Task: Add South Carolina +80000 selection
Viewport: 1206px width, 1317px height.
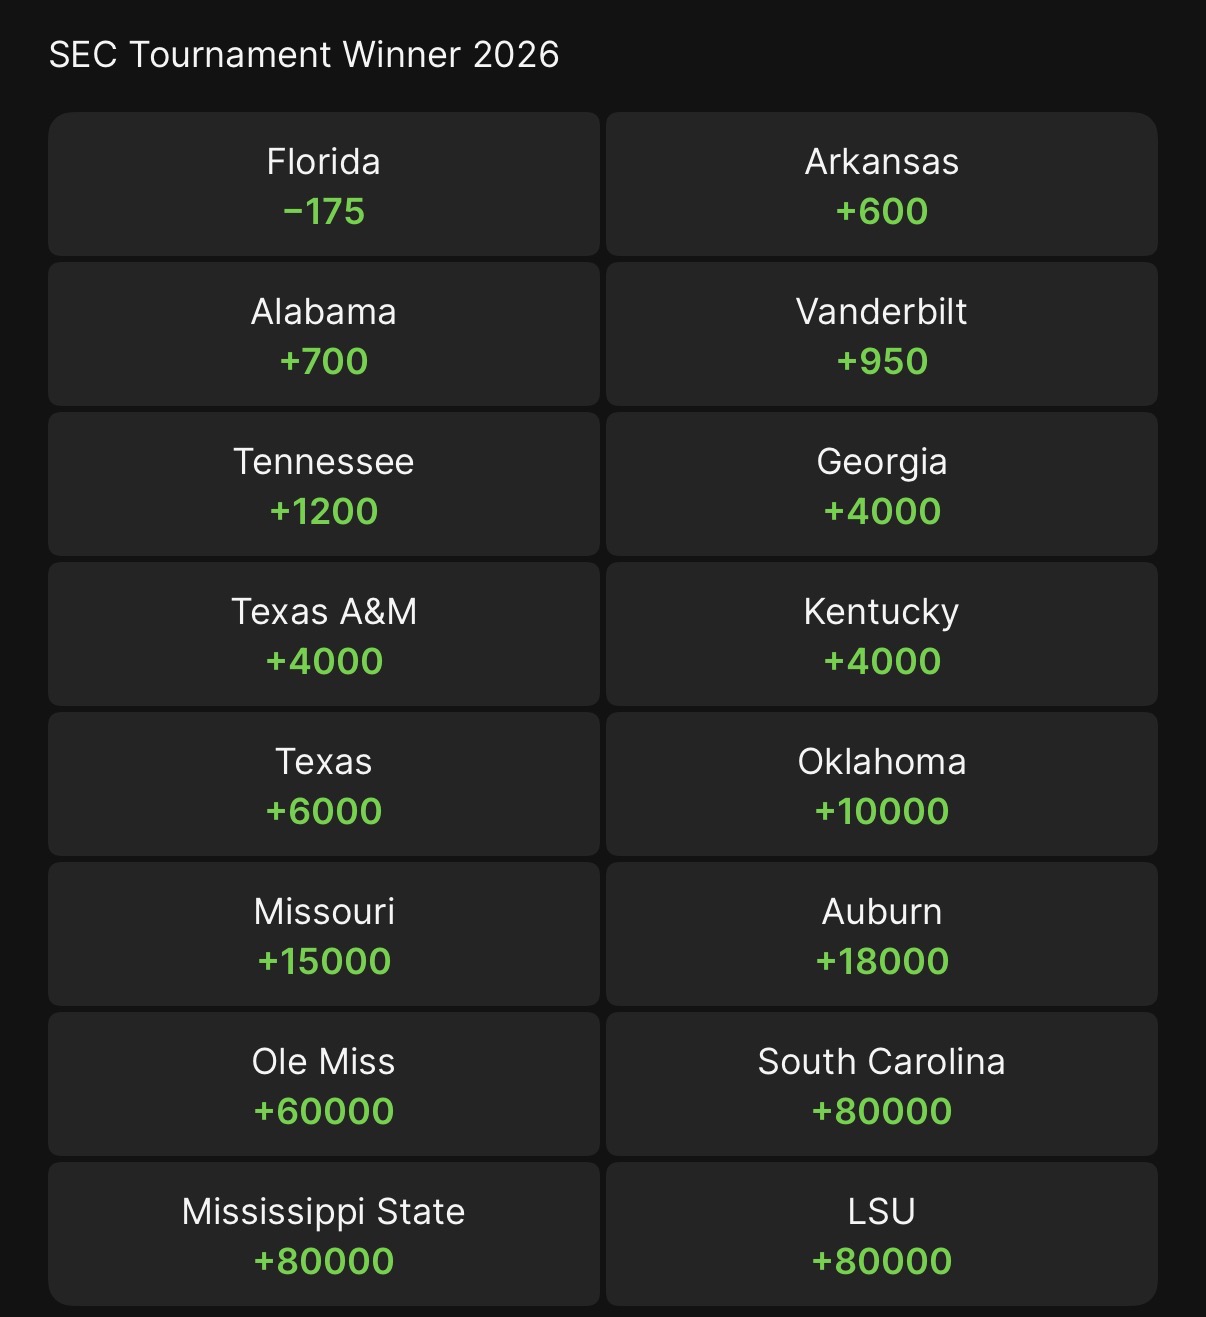Action: point(881,1085)
